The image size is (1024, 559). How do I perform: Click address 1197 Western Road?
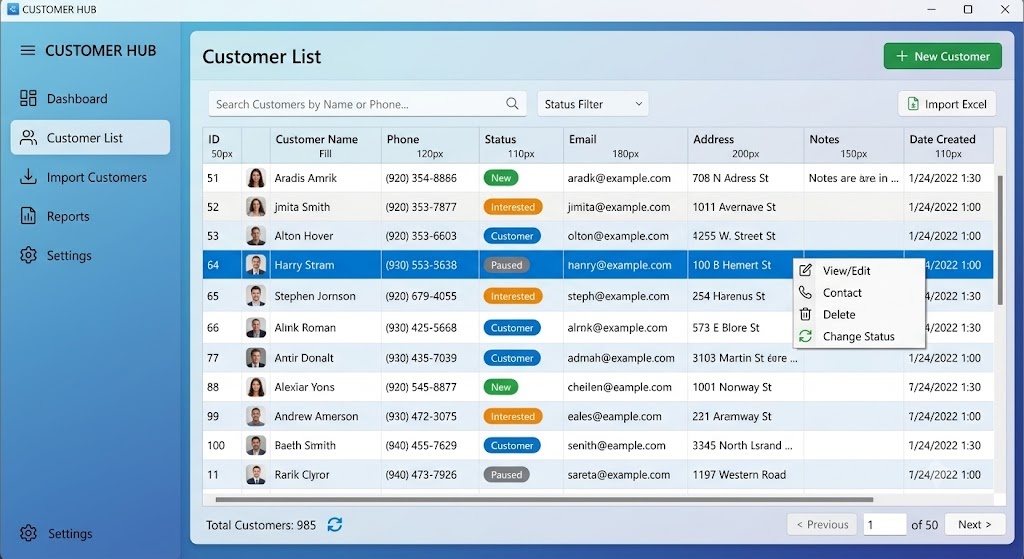click(x=739, y=475)
